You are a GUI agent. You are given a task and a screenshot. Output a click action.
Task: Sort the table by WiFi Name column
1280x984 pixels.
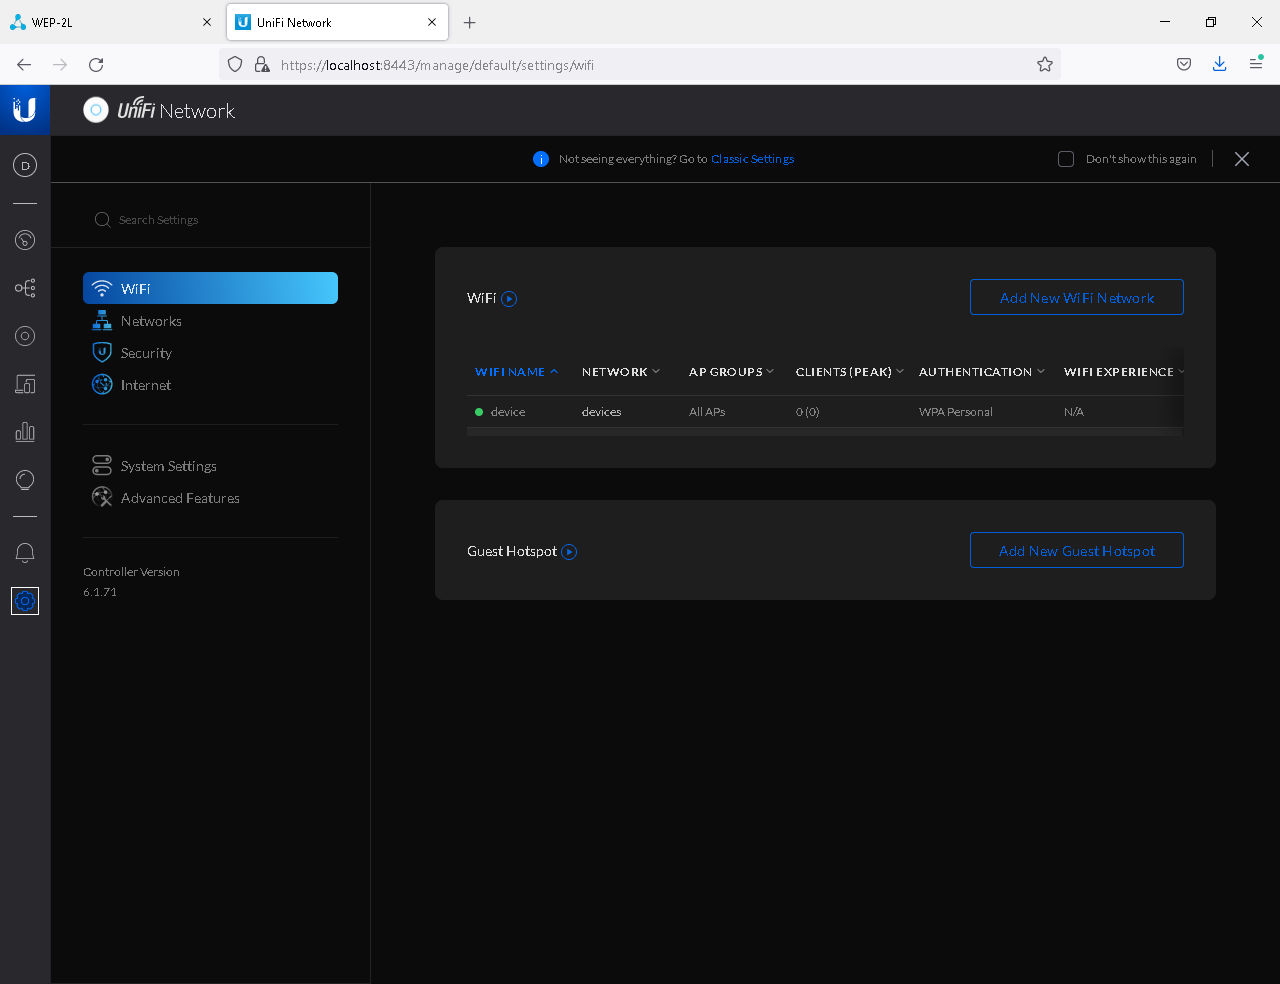coord(516,372)
